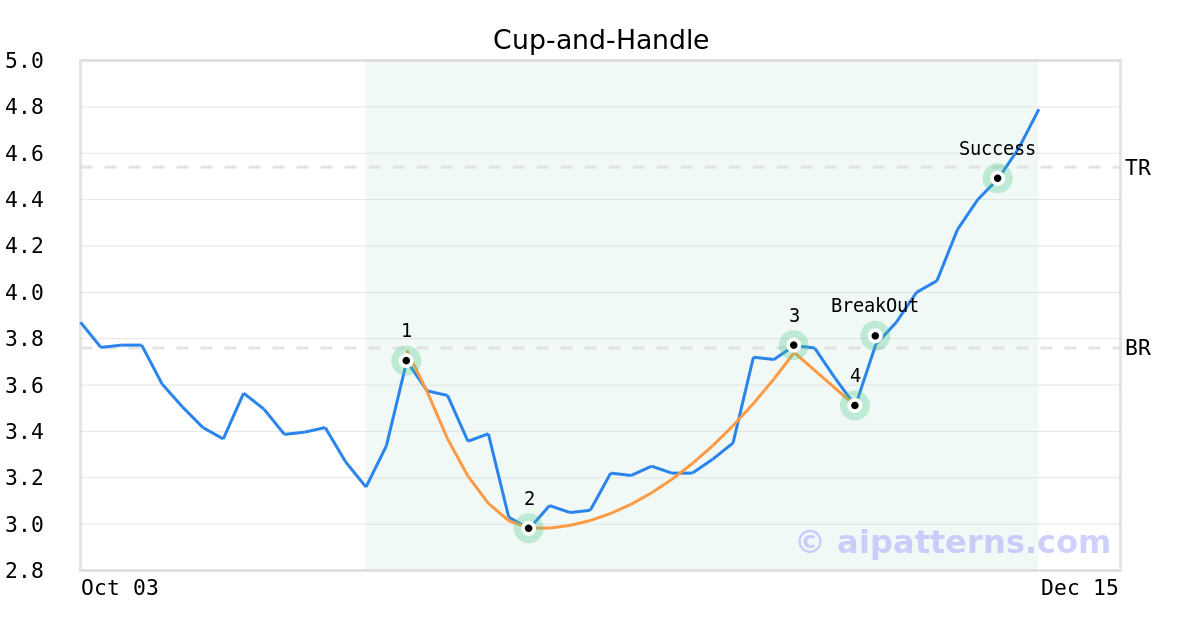
Task: Click the BR breakout line label
Action: click(x=1138, y=348)
